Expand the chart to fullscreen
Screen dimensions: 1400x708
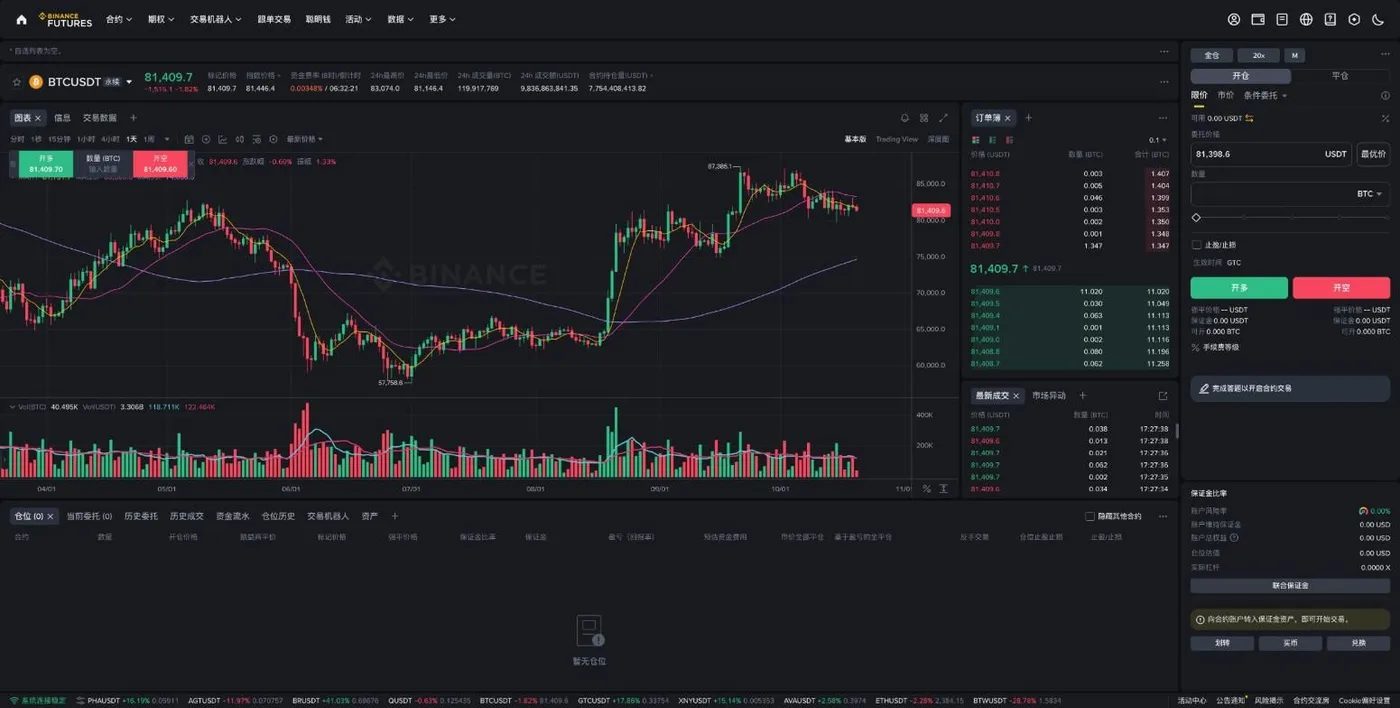click(x=943, y=118)
